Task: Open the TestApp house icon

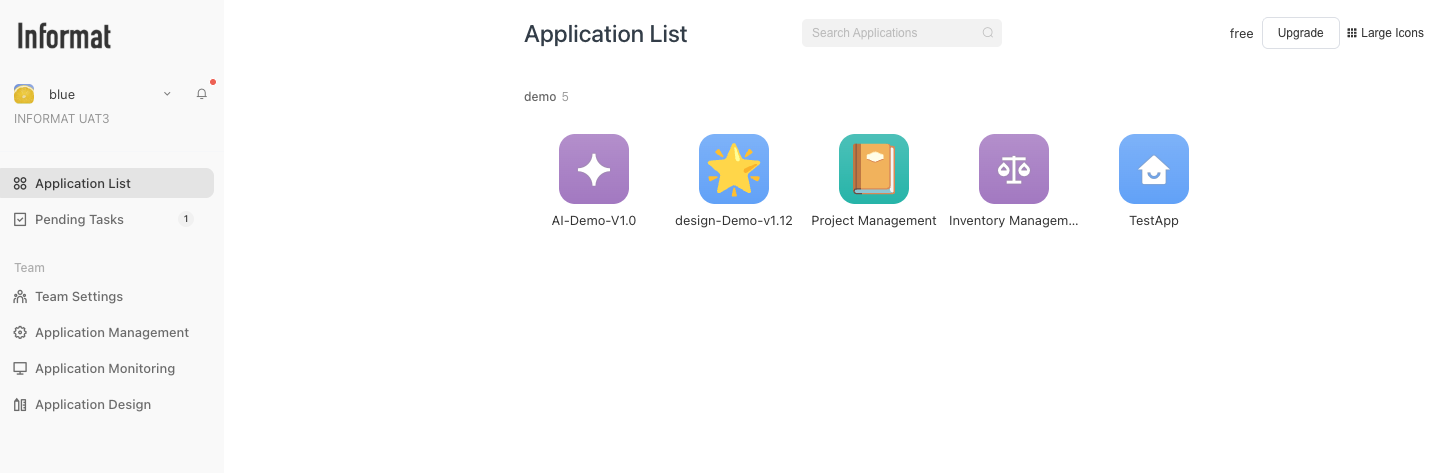Action: pos(1154,169)
